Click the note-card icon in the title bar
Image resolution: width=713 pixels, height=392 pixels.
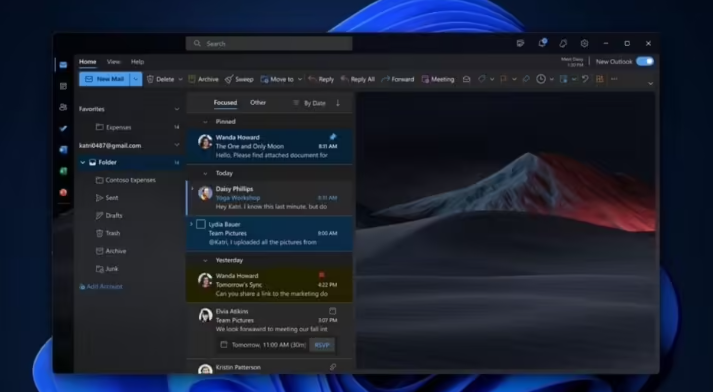coord(521,44)
